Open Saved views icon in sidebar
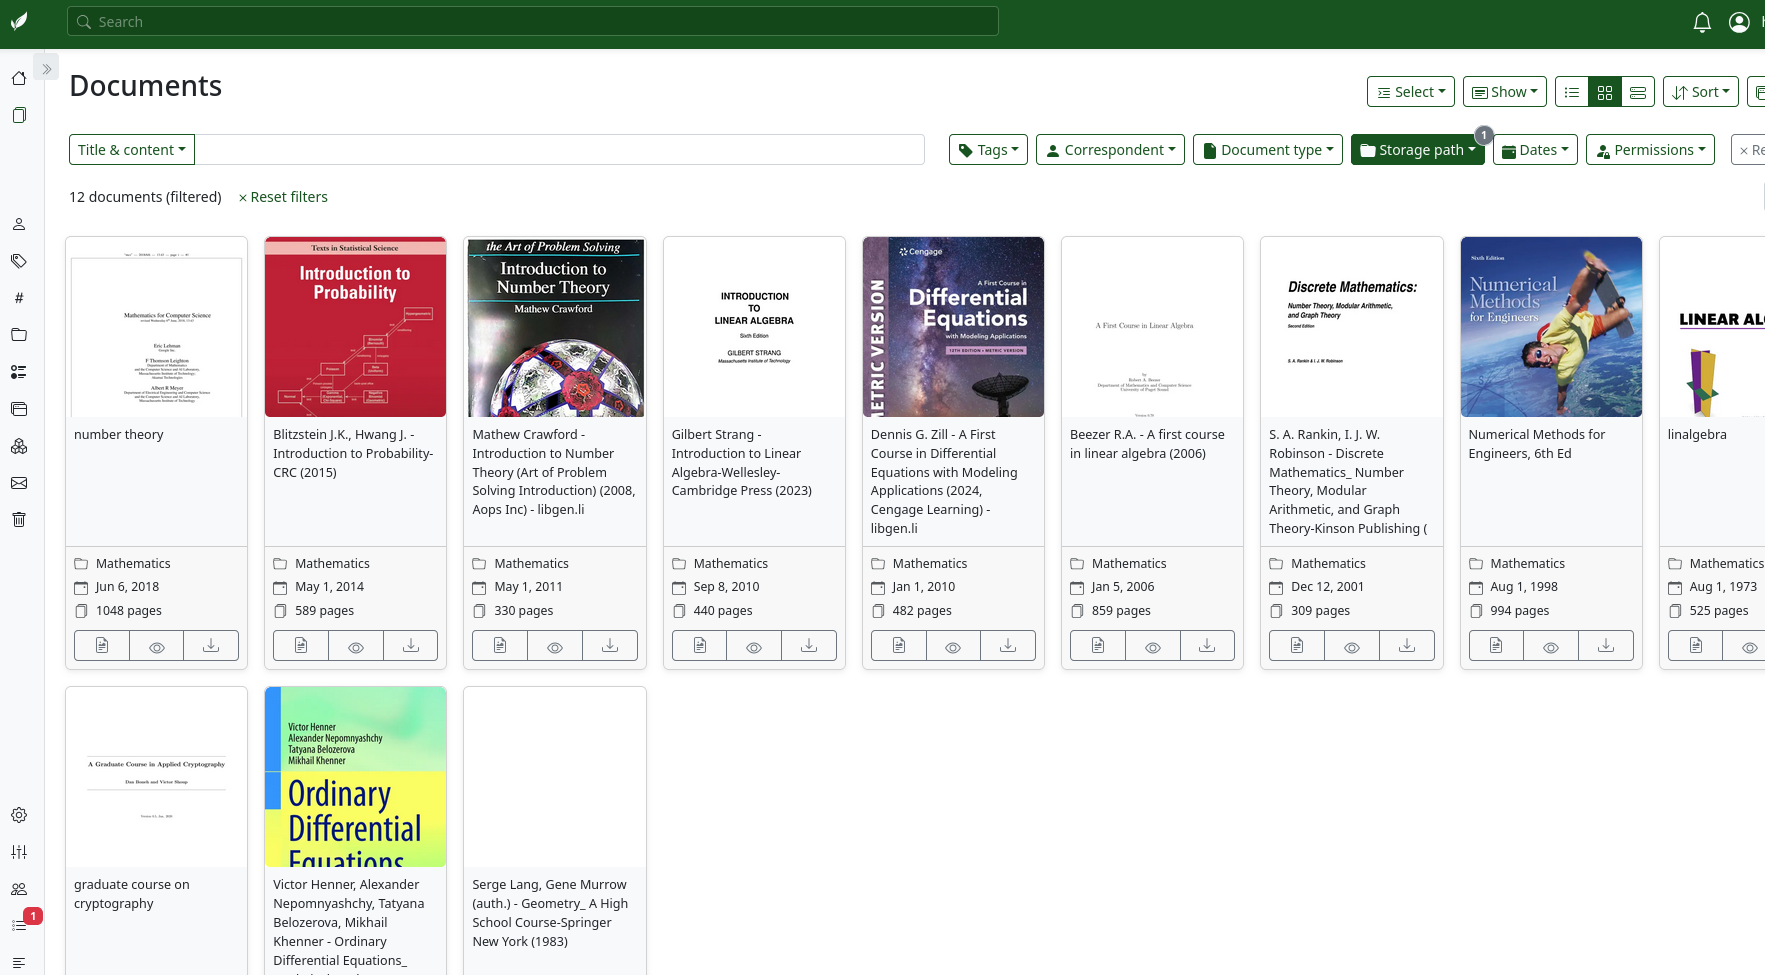 click(x=19, y=409)
